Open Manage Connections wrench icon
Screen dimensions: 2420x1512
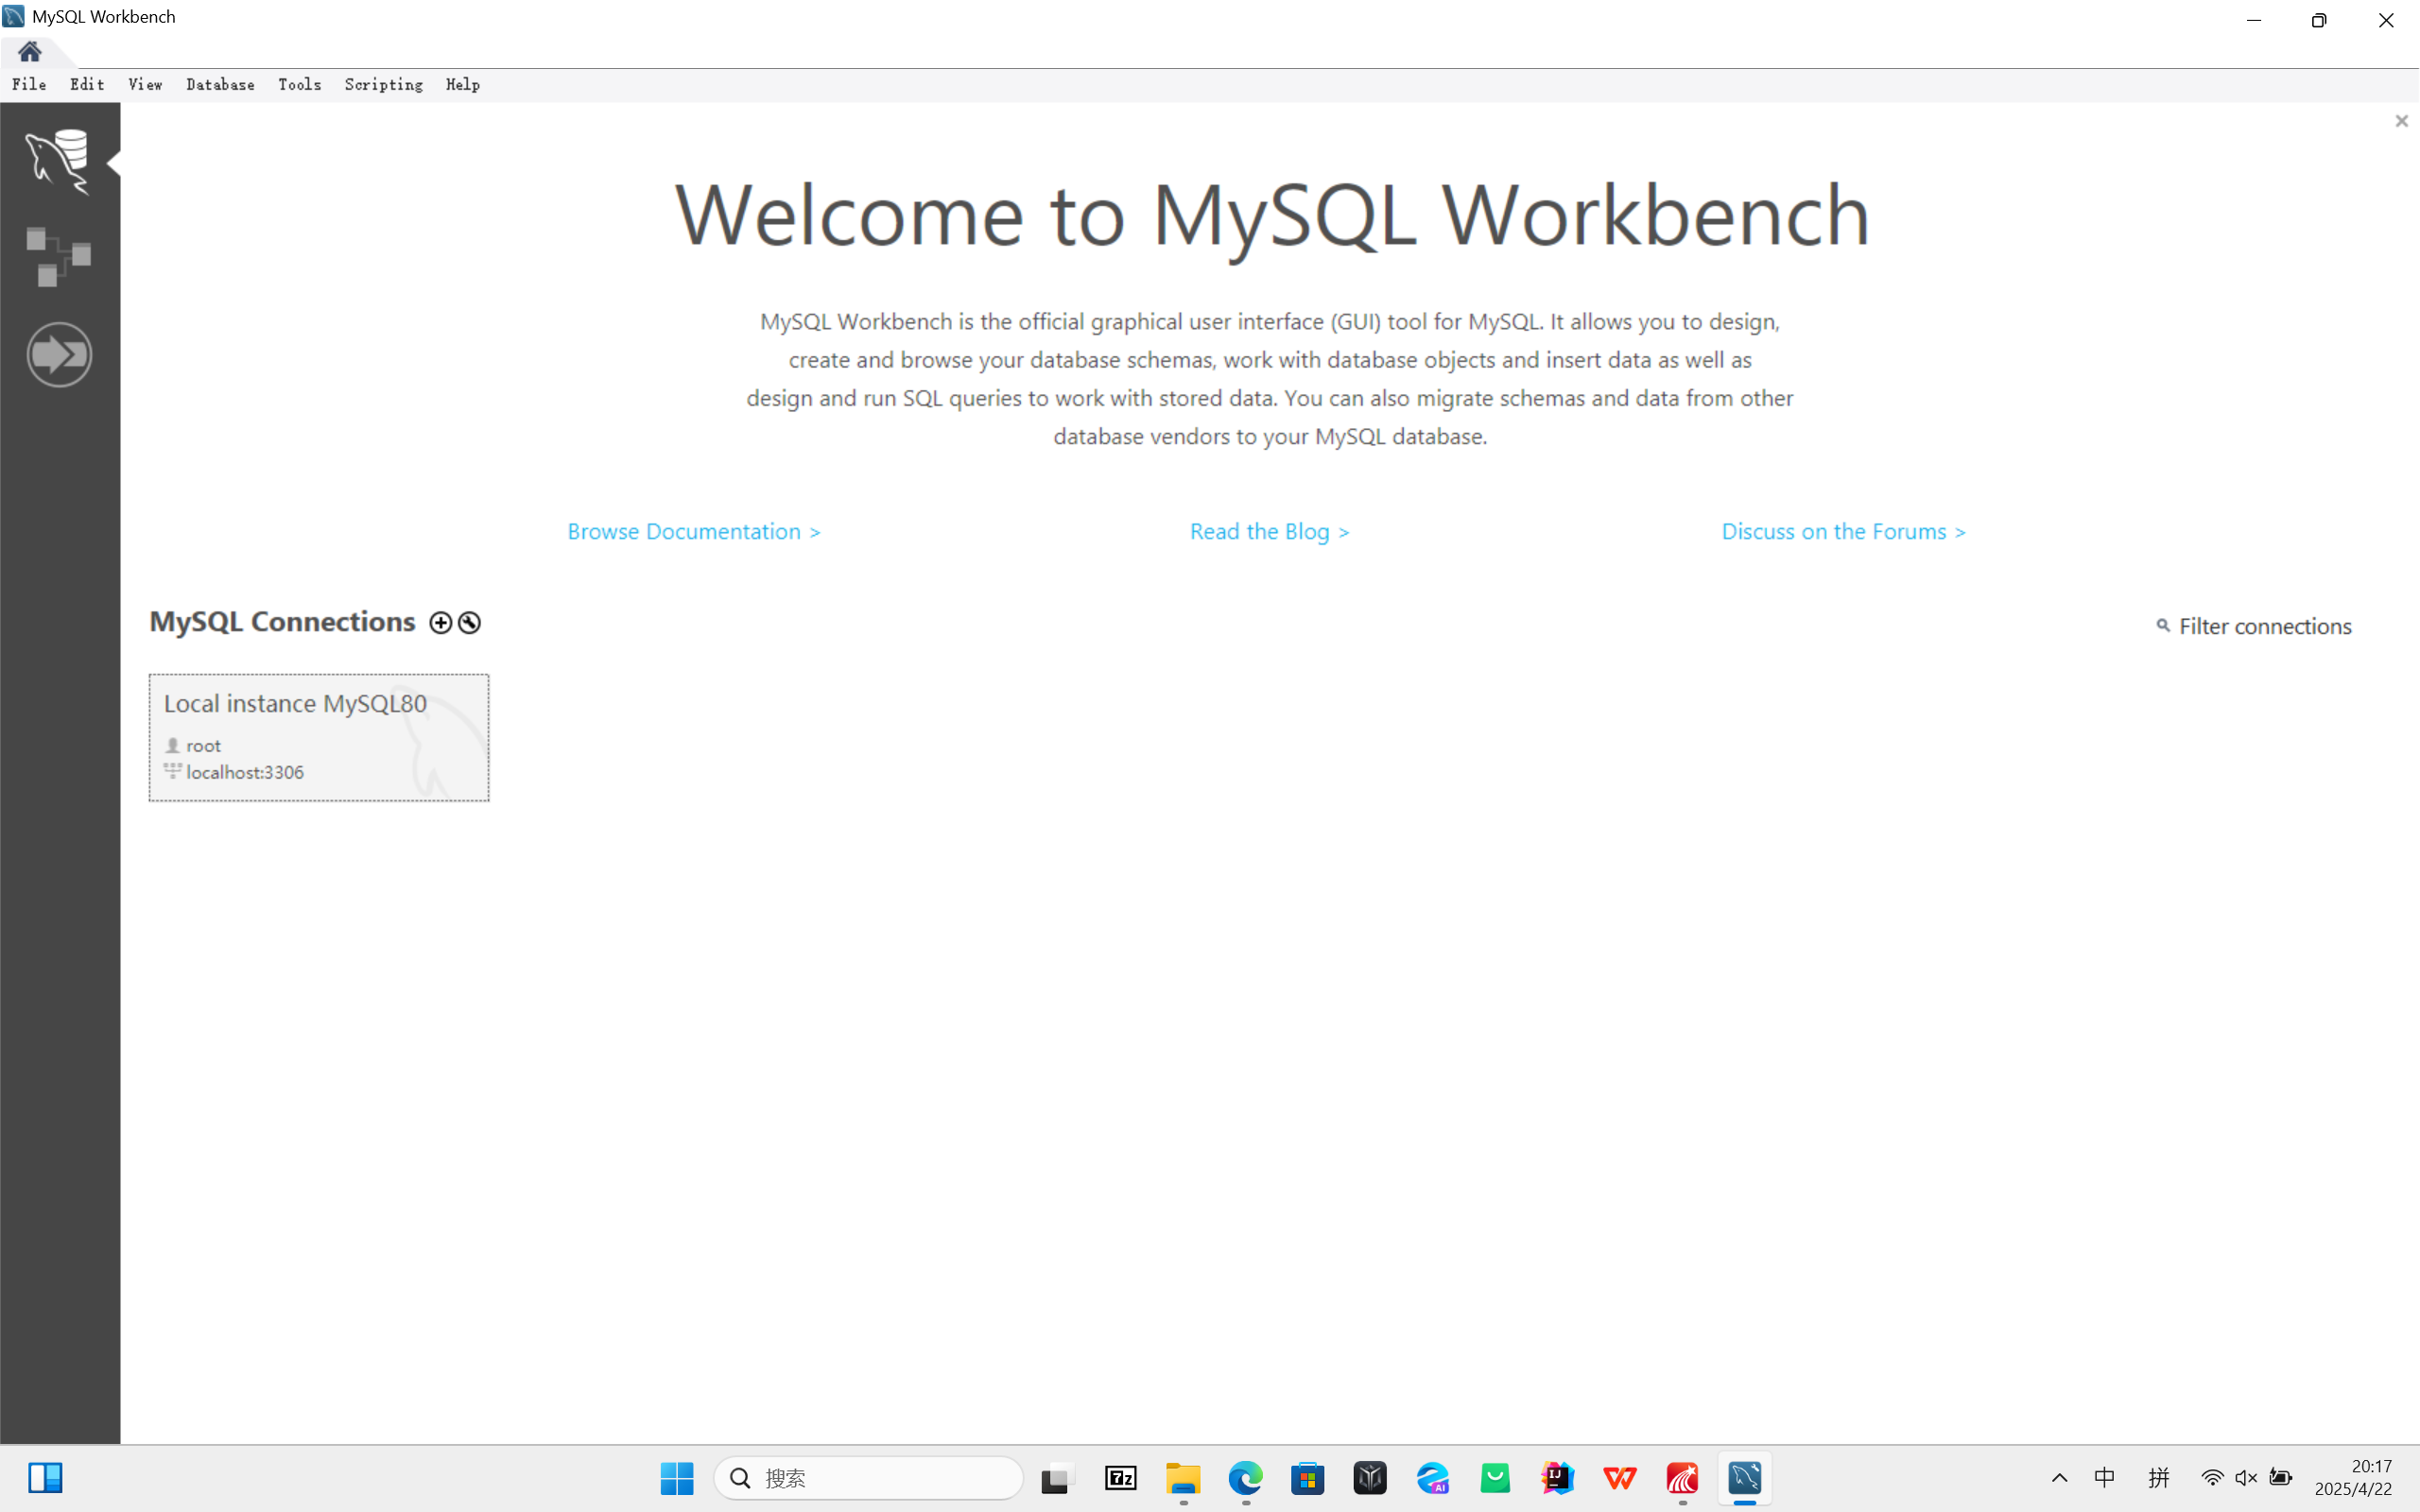(469, 623)
